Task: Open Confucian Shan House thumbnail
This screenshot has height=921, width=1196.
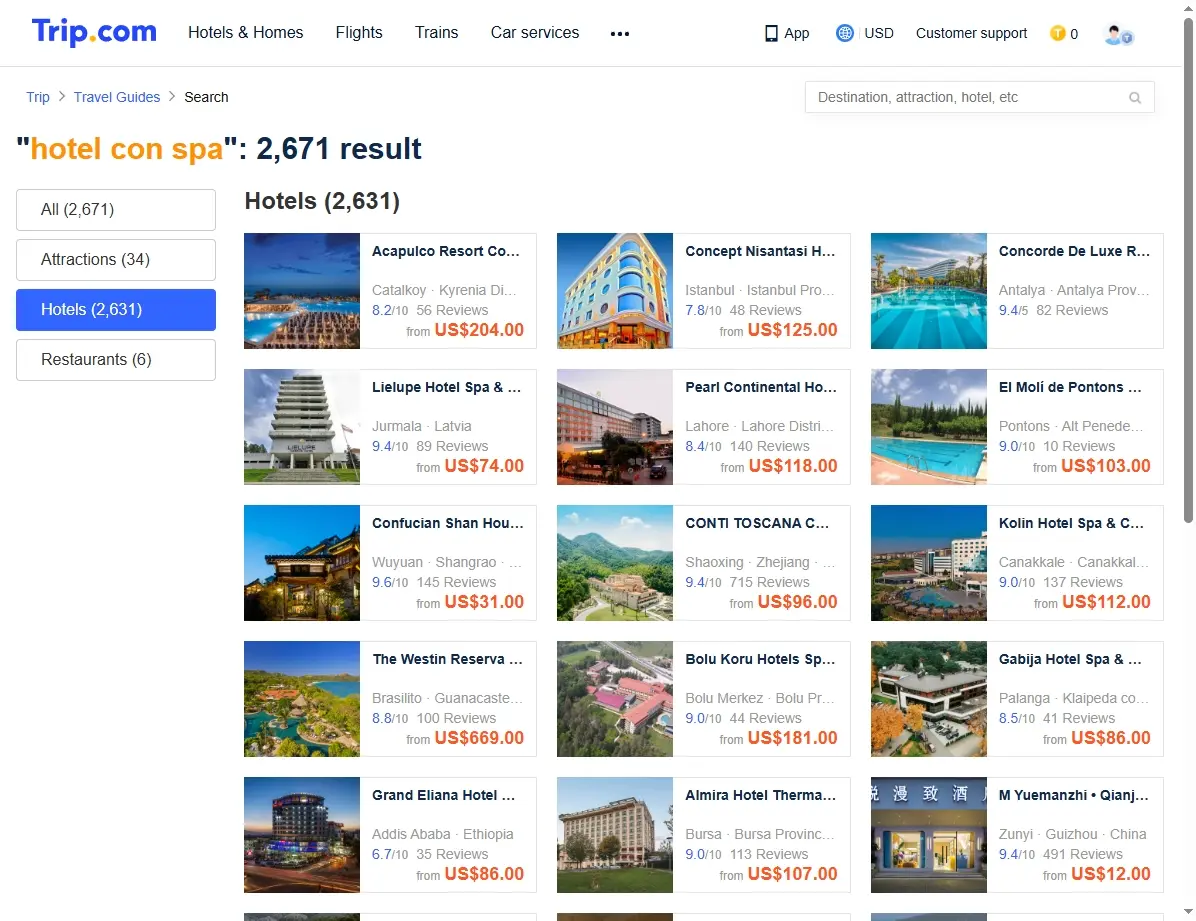Action: 302,562
